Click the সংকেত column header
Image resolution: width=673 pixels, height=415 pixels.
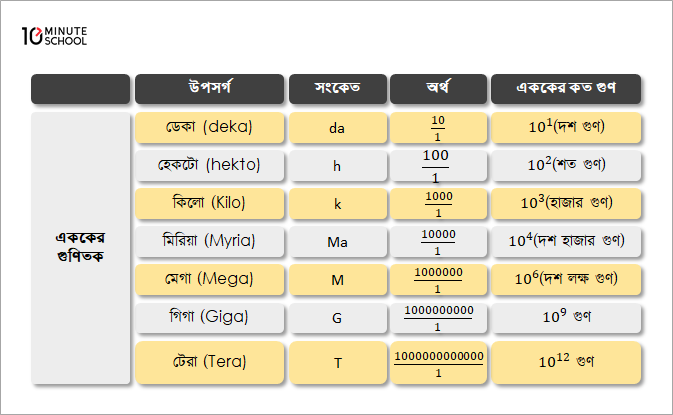336,89
